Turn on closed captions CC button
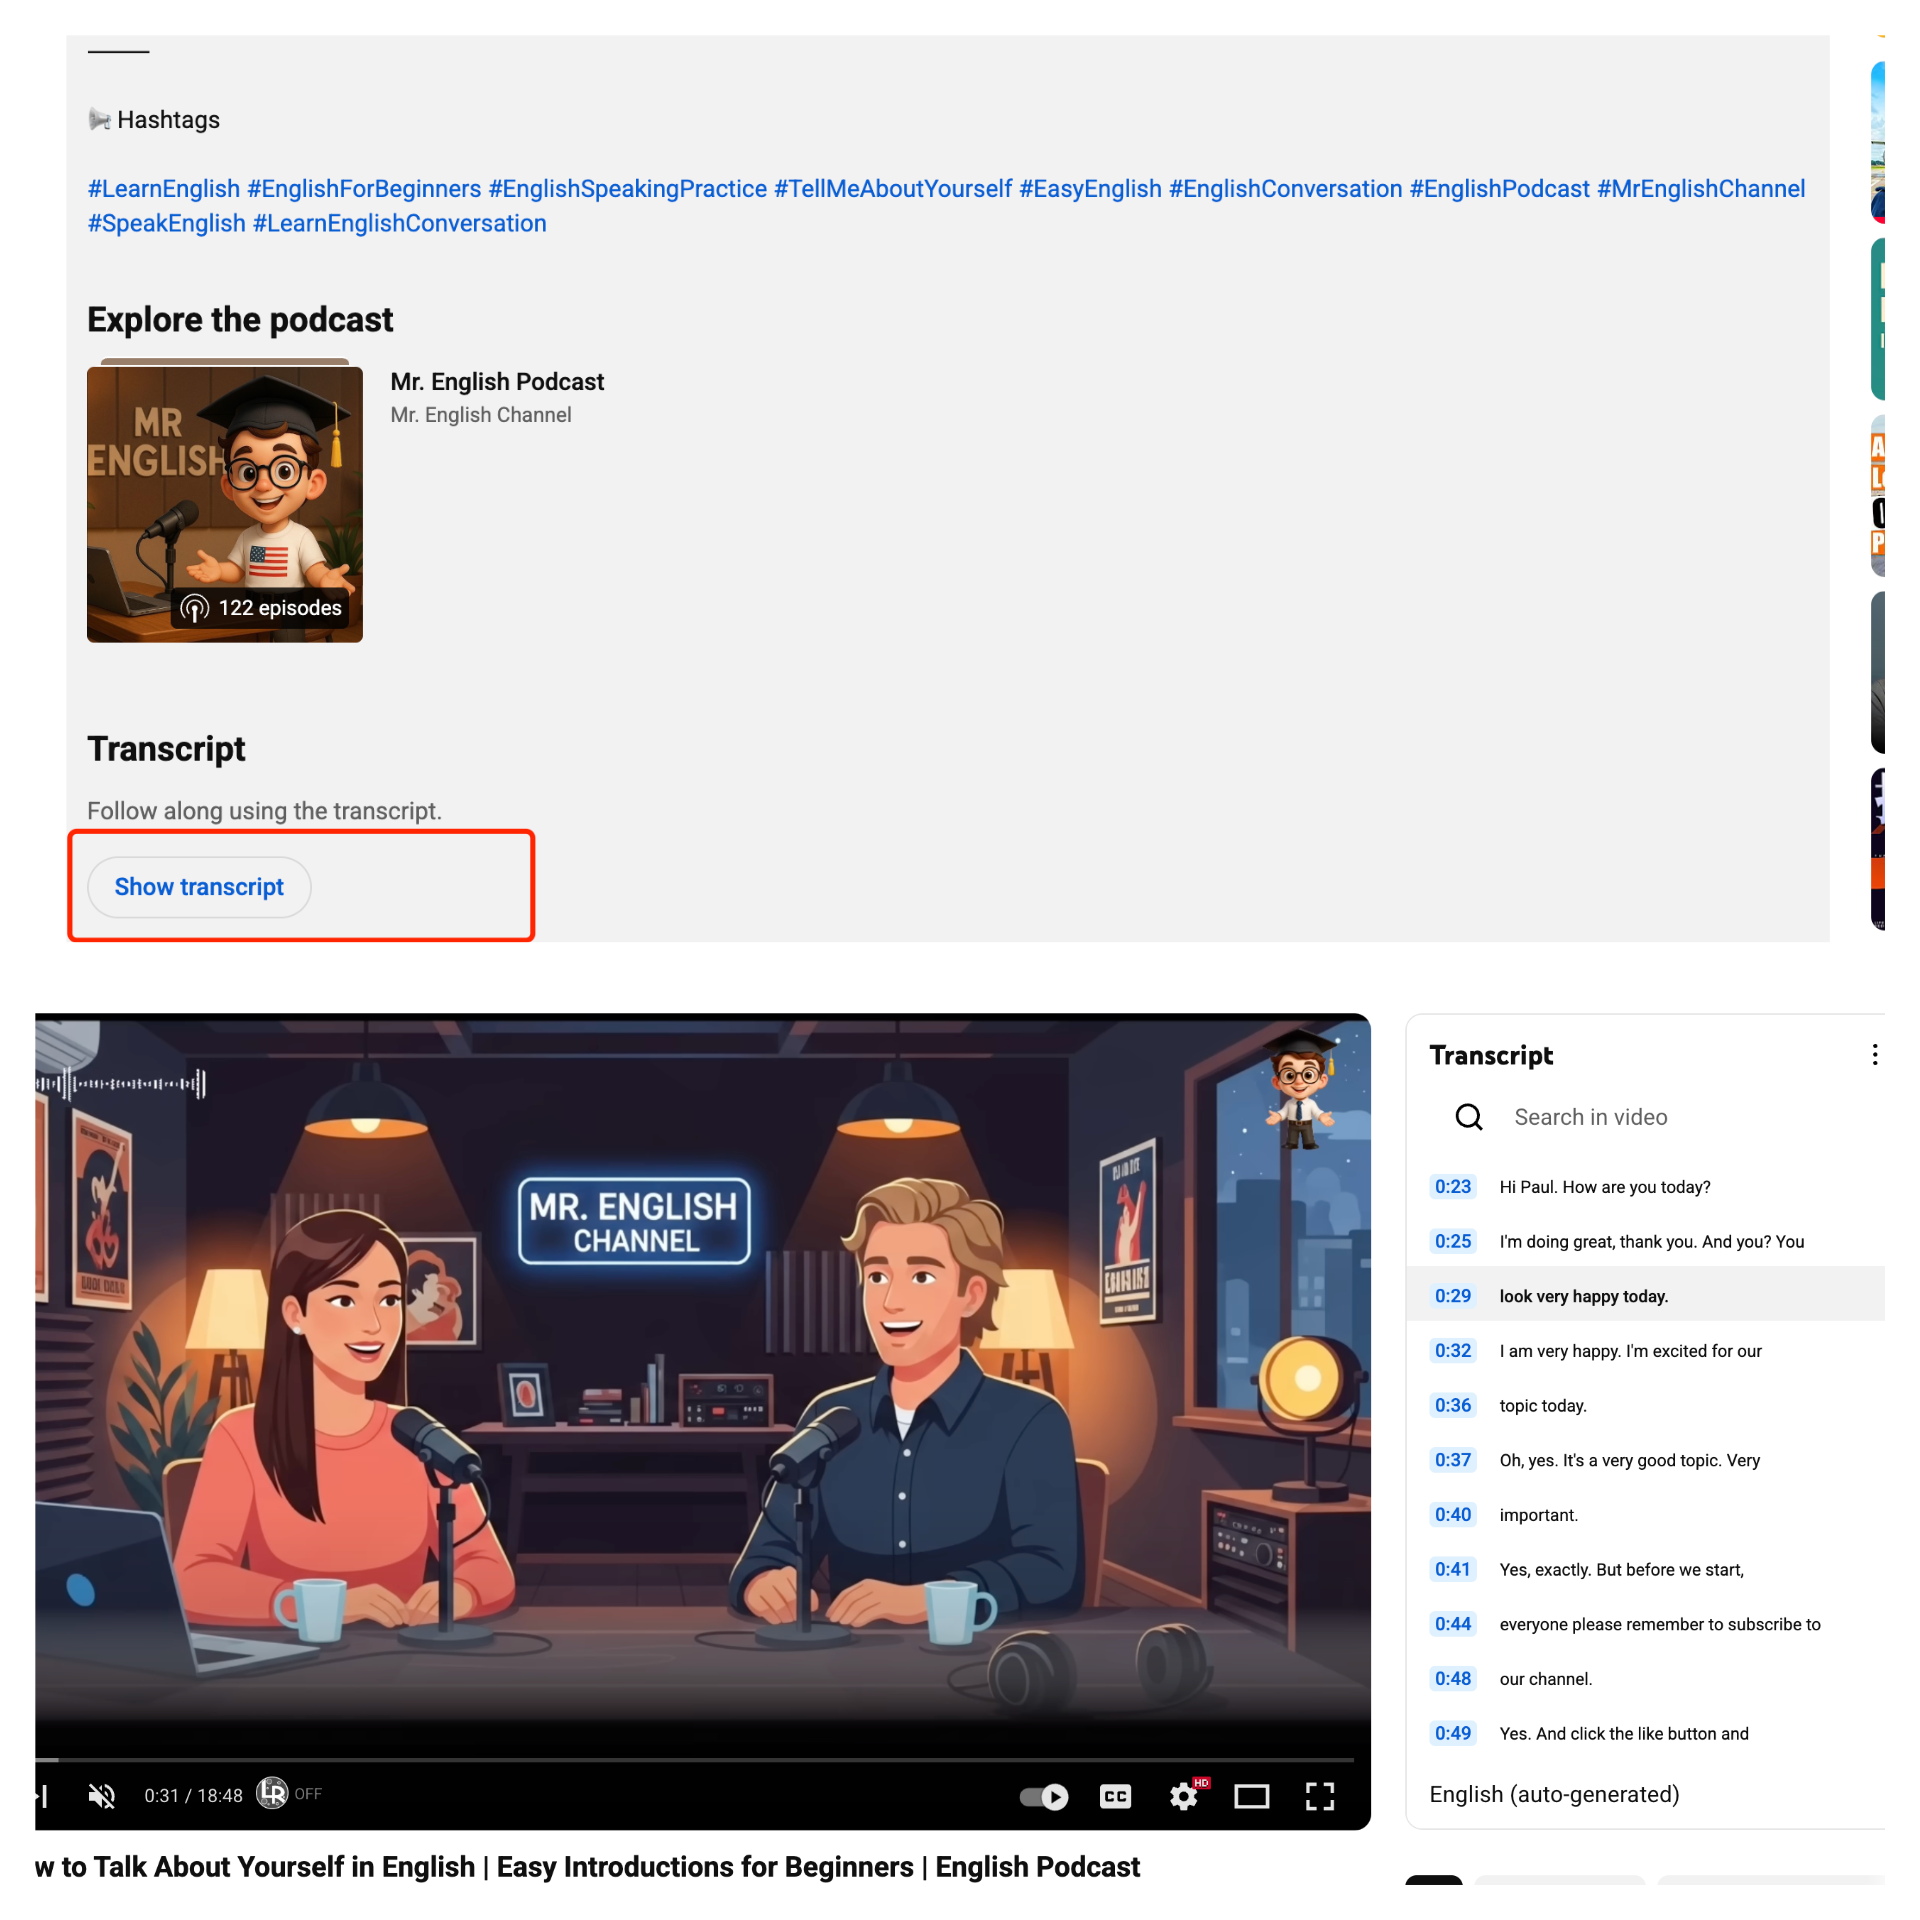Viewport: 1920px width, 1920px height. [x=1115, y=1797]
